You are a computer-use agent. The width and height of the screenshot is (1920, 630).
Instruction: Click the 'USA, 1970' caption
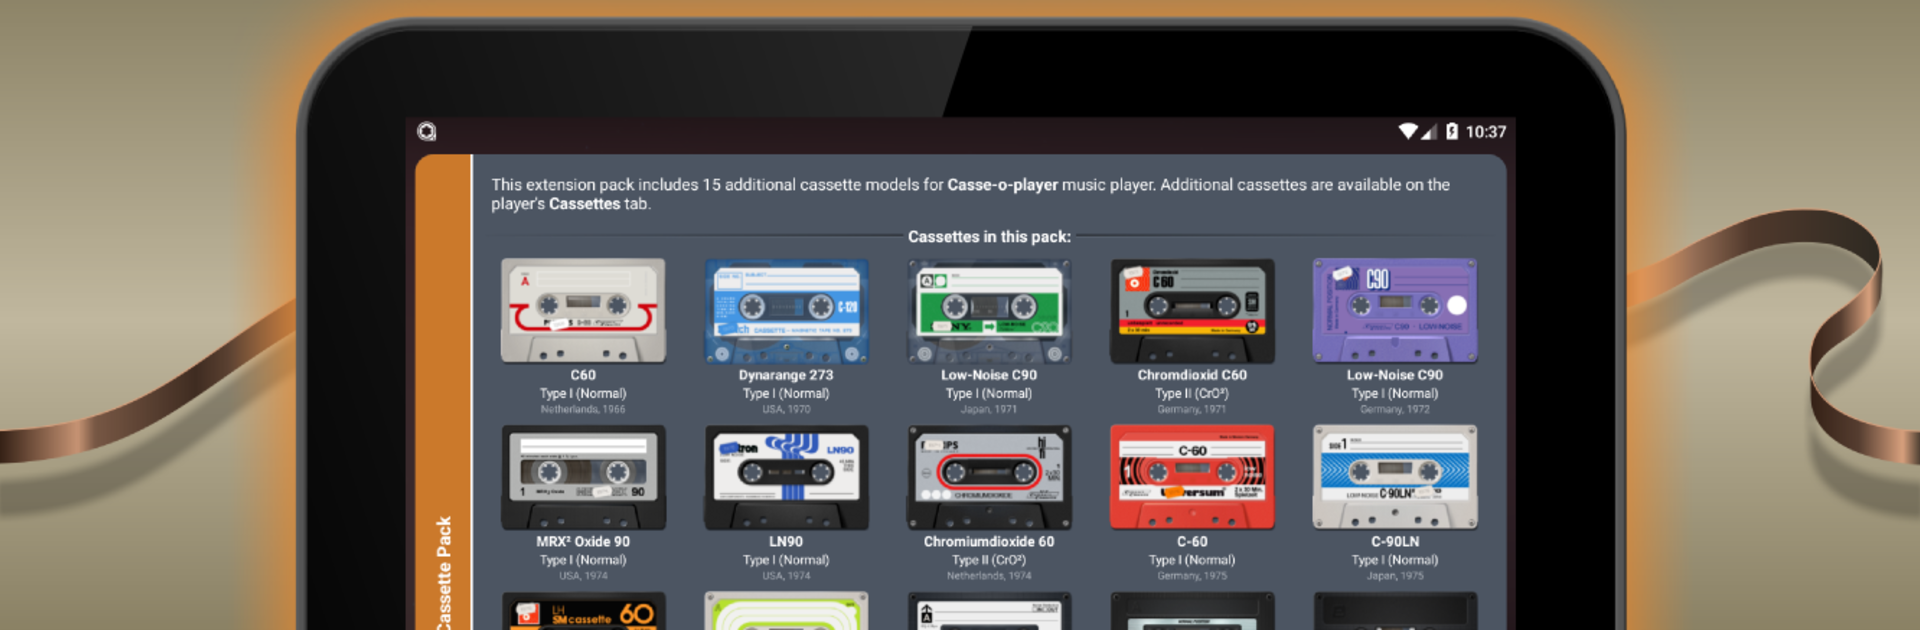(x=786, y=409)
